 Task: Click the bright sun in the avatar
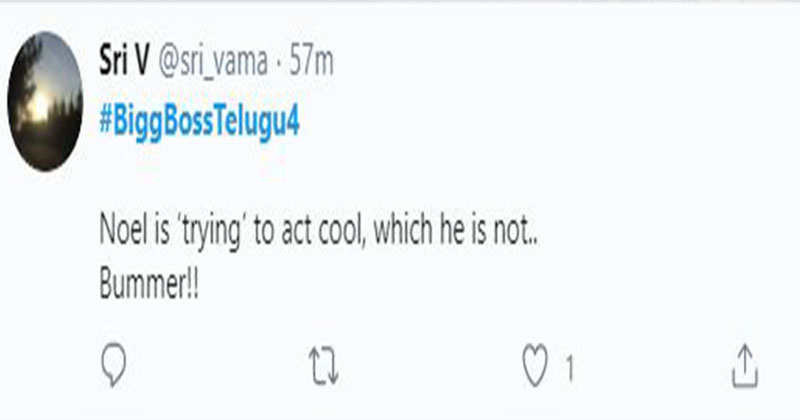coord(36,106)
